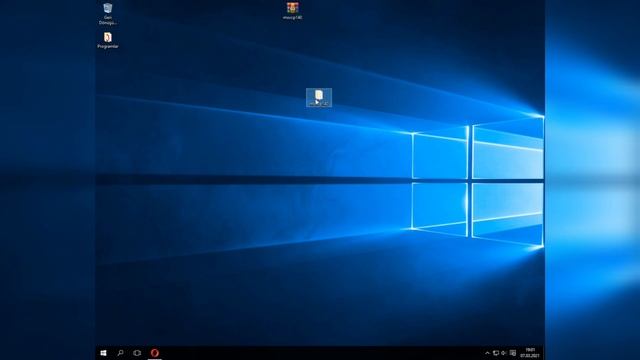Open network status tray icon
This screenshot has width=640, height=360.
[x=496, y=353]
